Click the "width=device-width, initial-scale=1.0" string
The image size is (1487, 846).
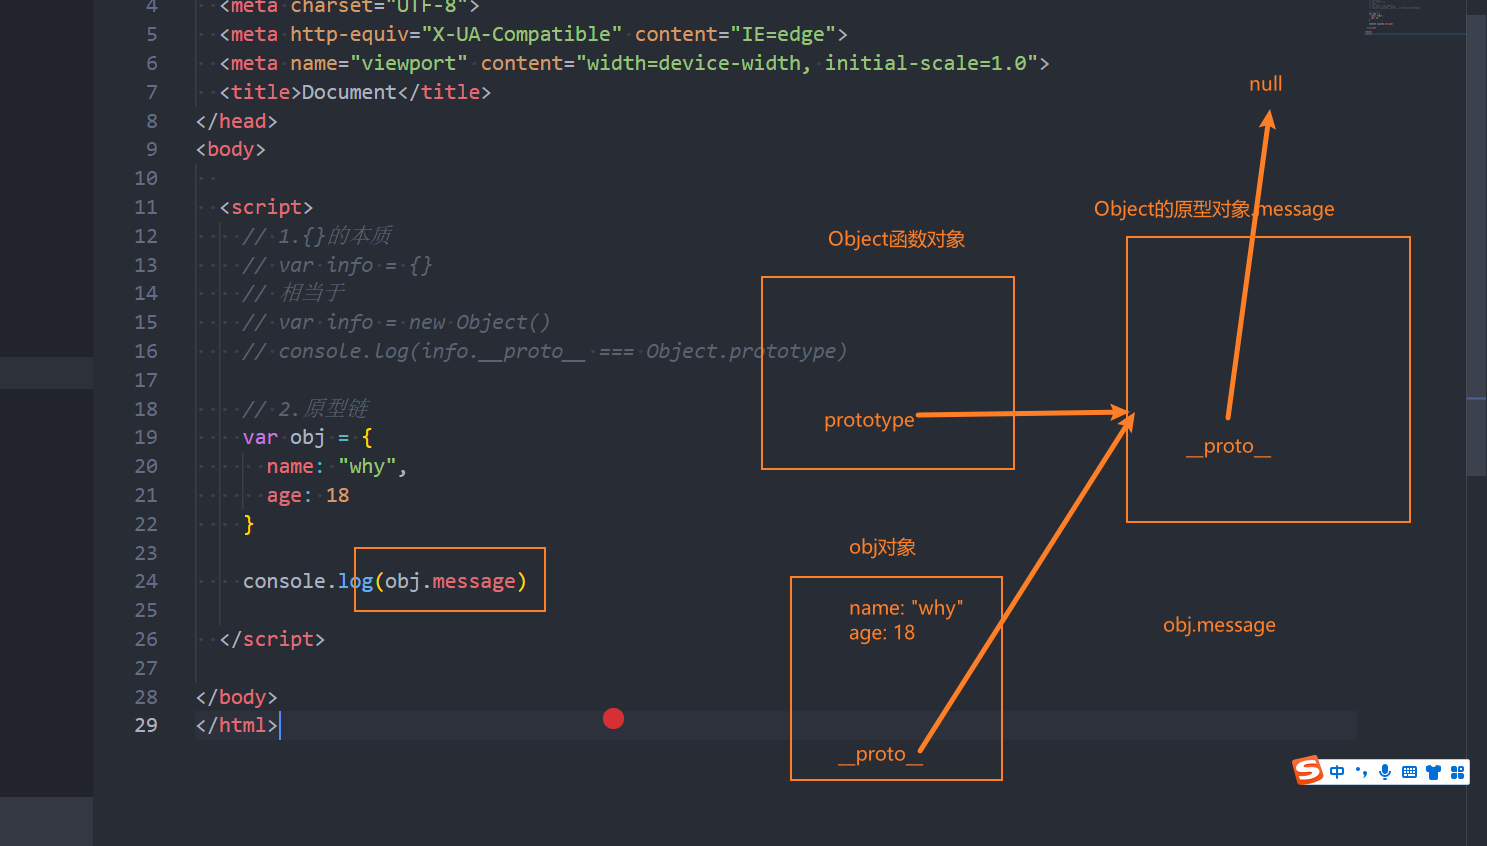807,63
